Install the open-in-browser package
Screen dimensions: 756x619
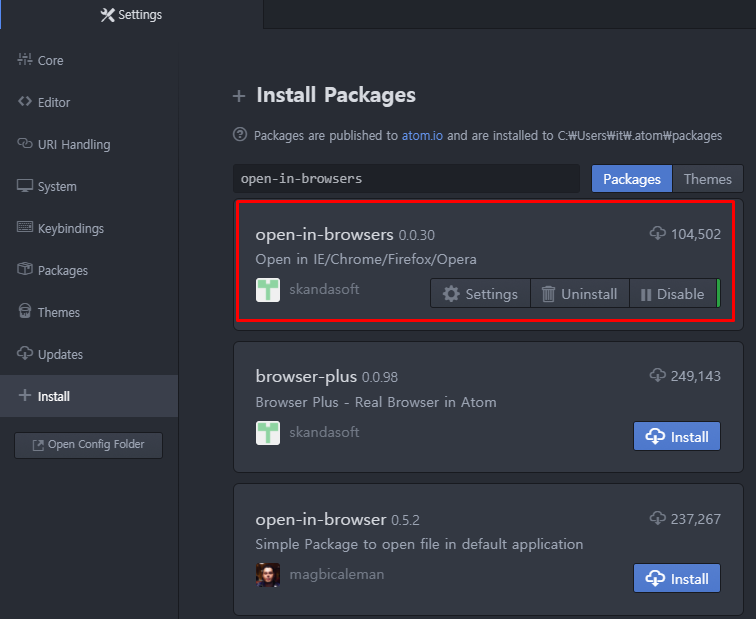point(677,578)
